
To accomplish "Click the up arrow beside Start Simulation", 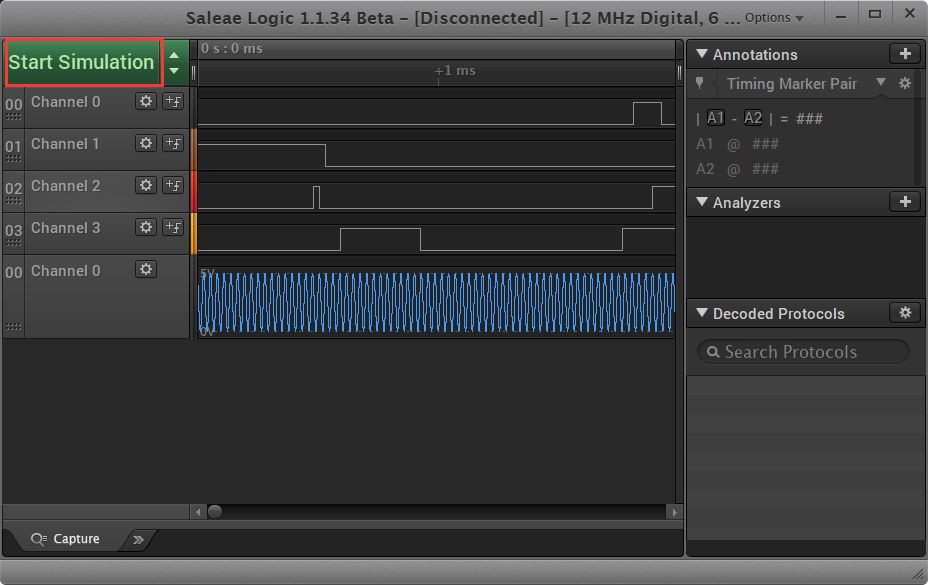I will [x=174, y=55].
